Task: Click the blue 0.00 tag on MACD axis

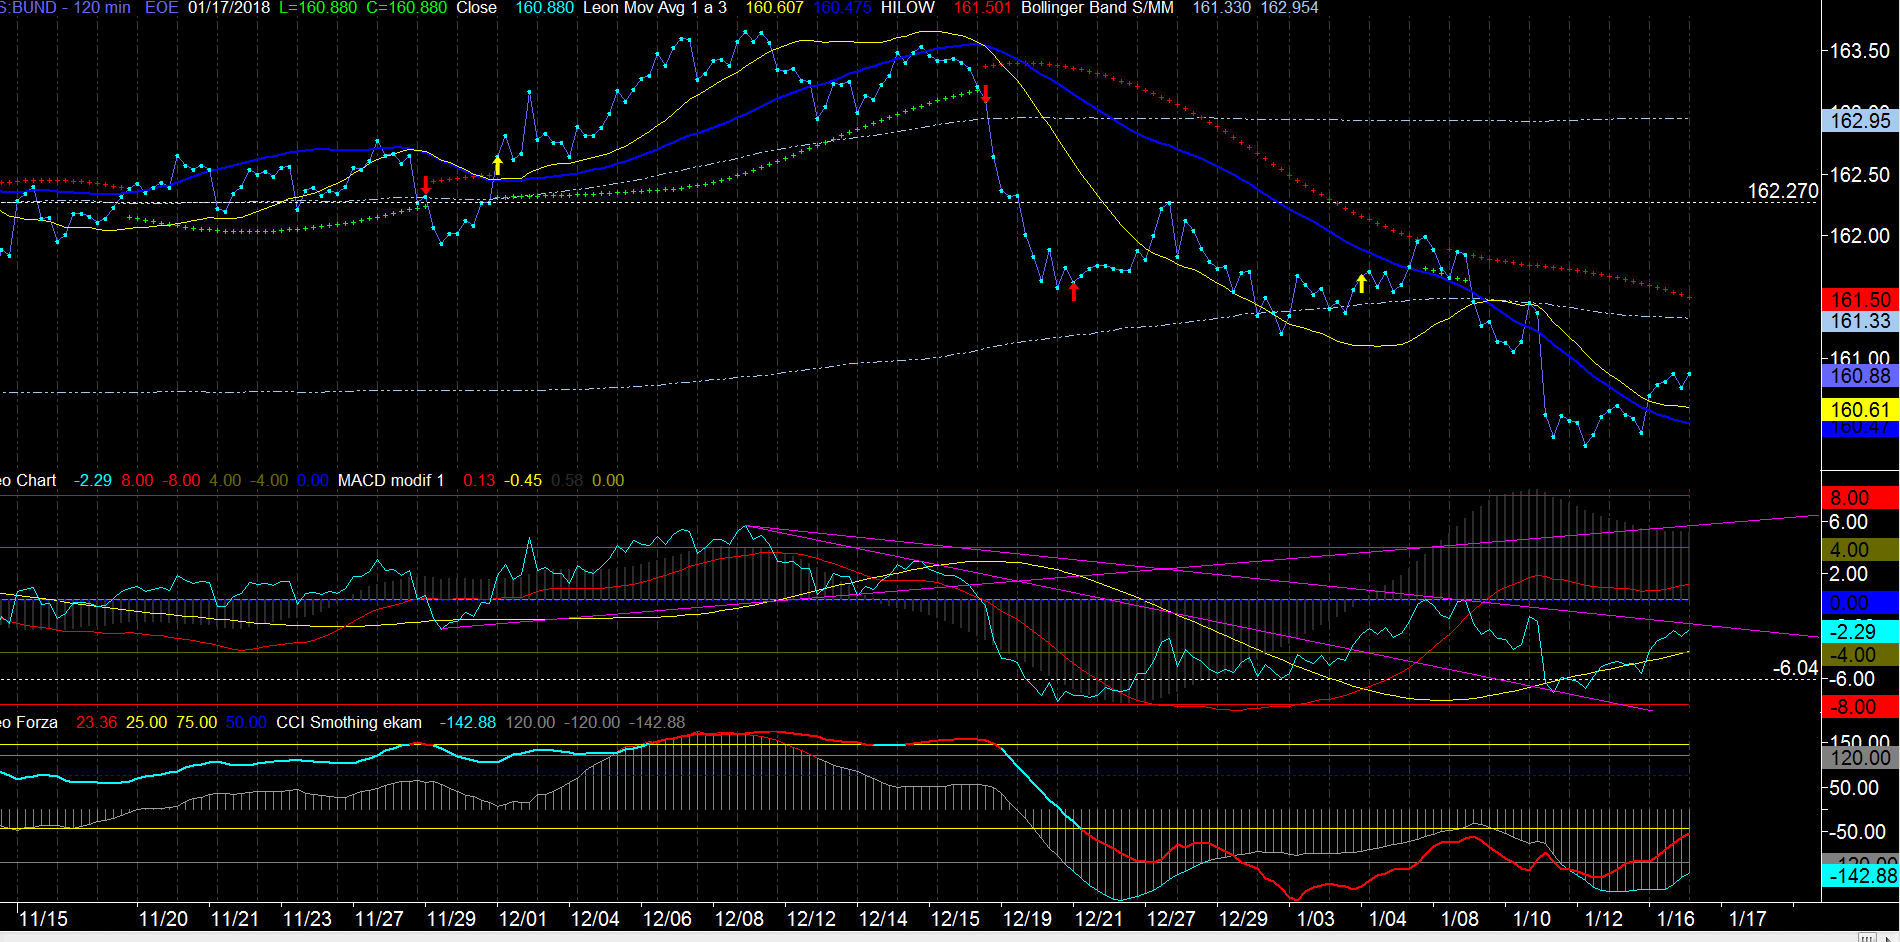Action: pyautogui.click(x=1860, y=603)
